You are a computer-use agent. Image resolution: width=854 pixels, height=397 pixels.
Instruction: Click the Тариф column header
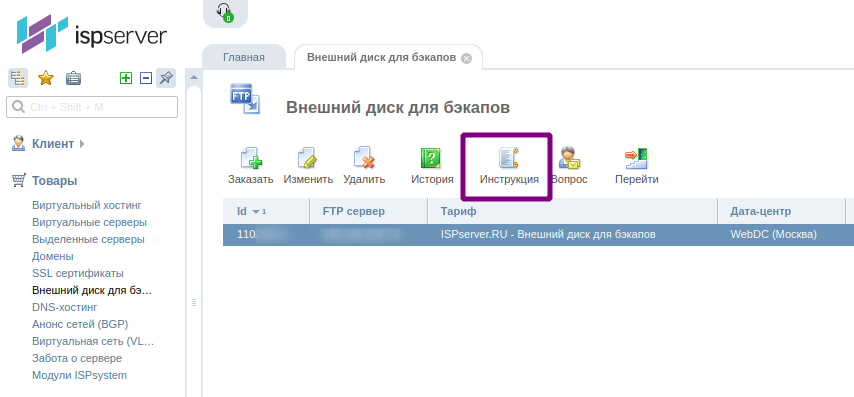point(572,211)
